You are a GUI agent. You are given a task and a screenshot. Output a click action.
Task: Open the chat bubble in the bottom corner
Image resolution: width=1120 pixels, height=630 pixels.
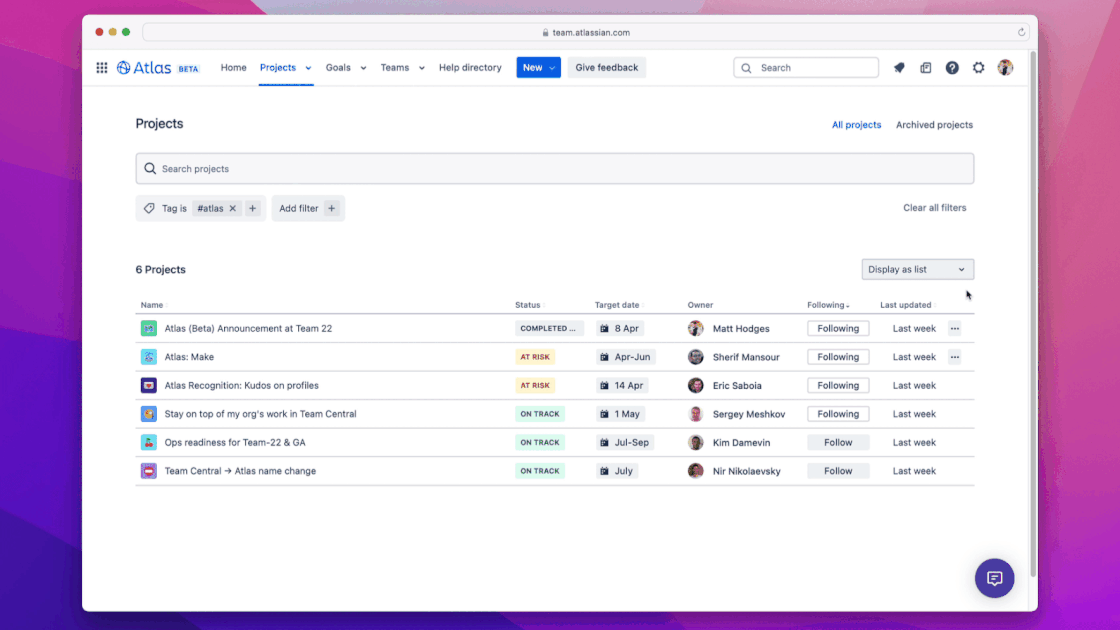tap(994, 578)
